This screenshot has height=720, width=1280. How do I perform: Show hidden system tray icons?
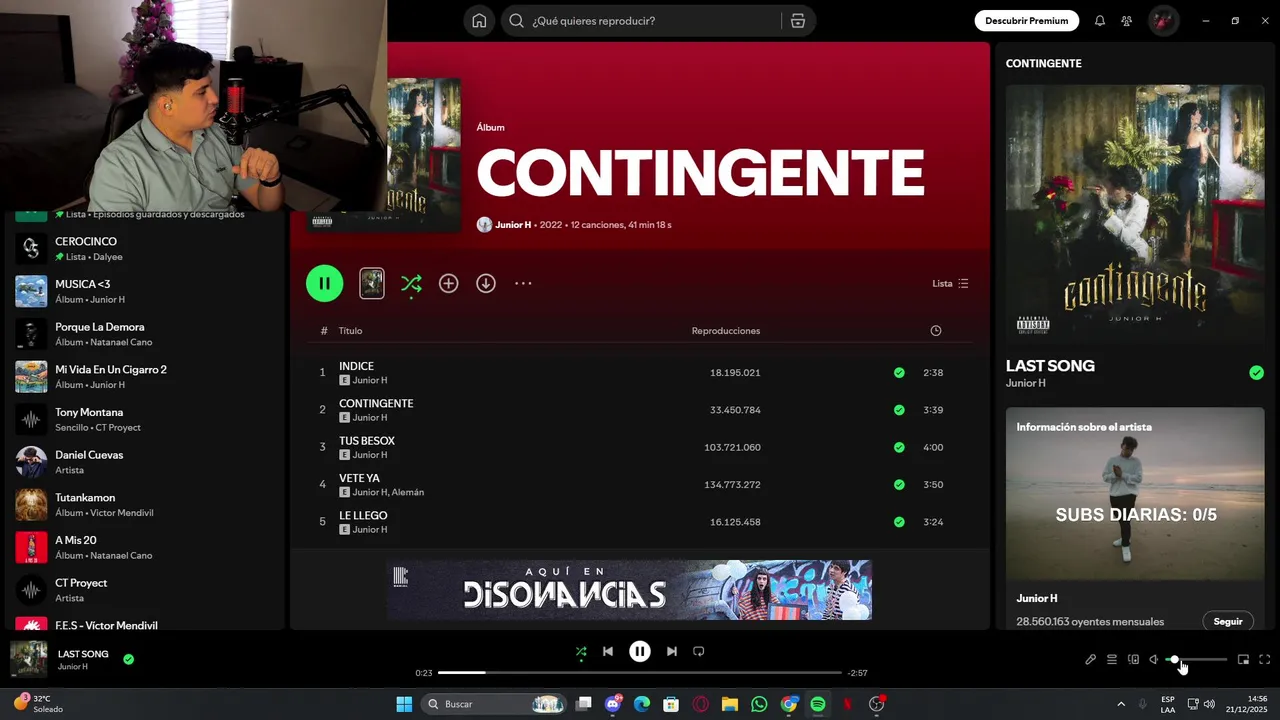click(x=1121, y=705)
